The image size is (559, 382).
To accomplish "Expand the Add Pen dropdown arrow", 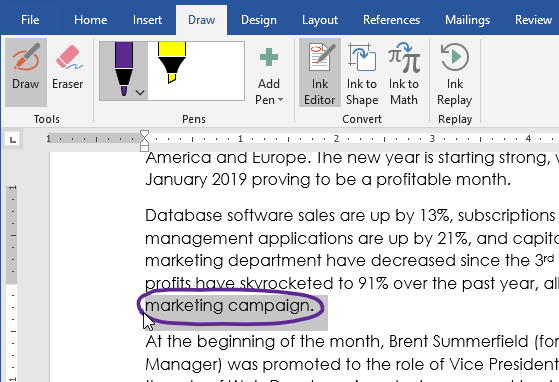I will point(281,100).
